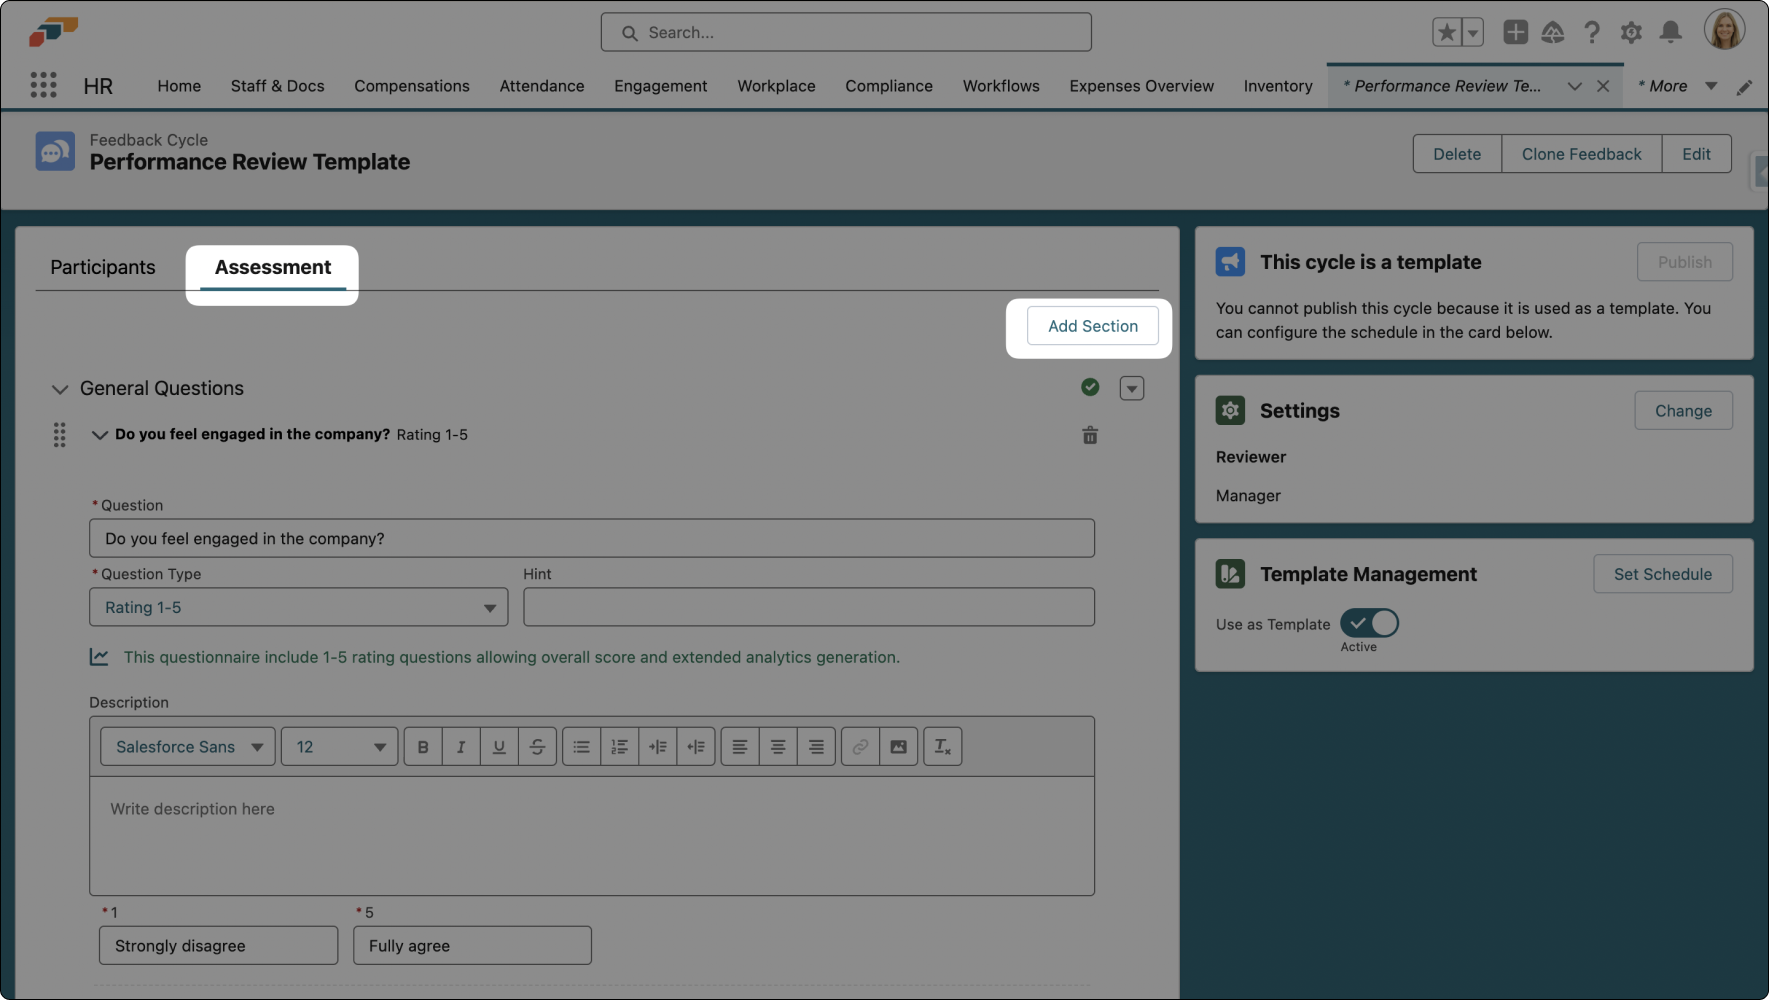Screen dimensions: 1770x1000
Task: Click the Add Section button
Action: coord(1092,326)
